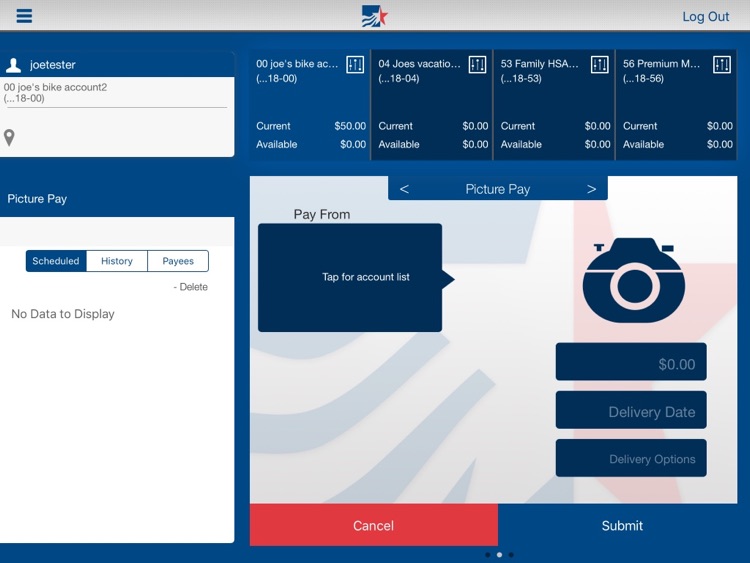750x563 pixels.
Task: Switch to the History tab
Action: click(117, 261)
